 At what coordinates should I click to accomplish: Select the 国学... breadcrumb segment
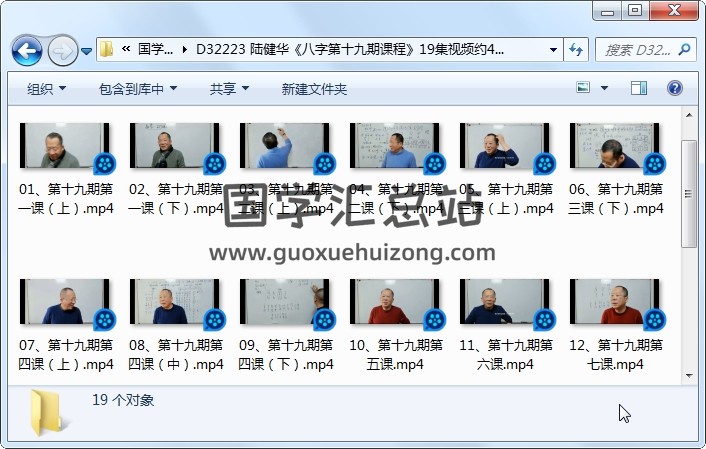coord(155,49)
